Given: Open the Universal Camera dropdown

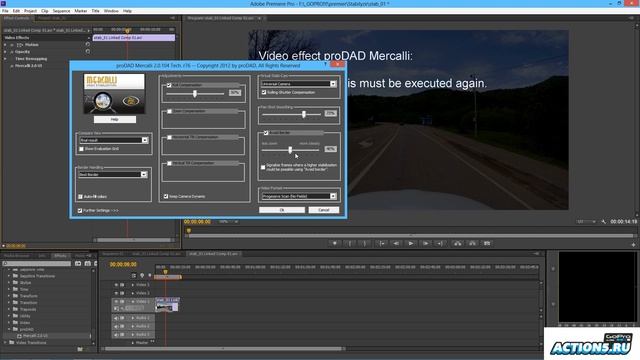Looking at the screenshot, I should [x=299, y=84].
